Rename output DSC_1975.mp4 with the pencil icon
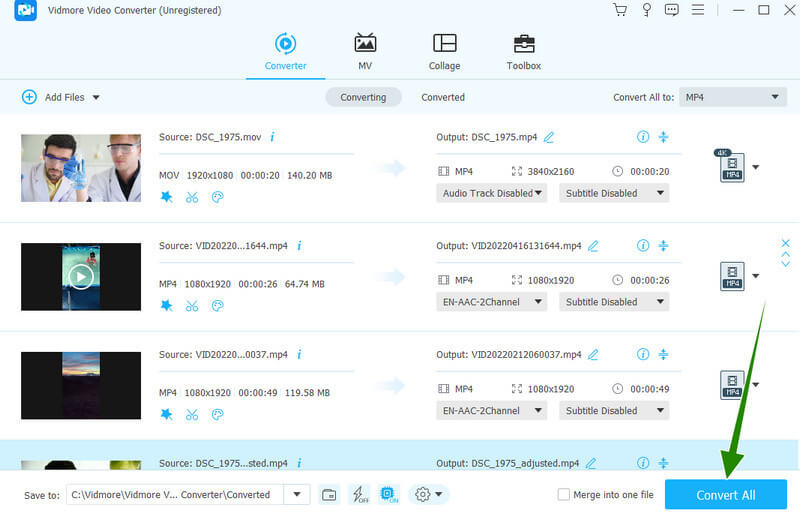Viewport: 800px width, 514px height. click(x=549, y=137)
